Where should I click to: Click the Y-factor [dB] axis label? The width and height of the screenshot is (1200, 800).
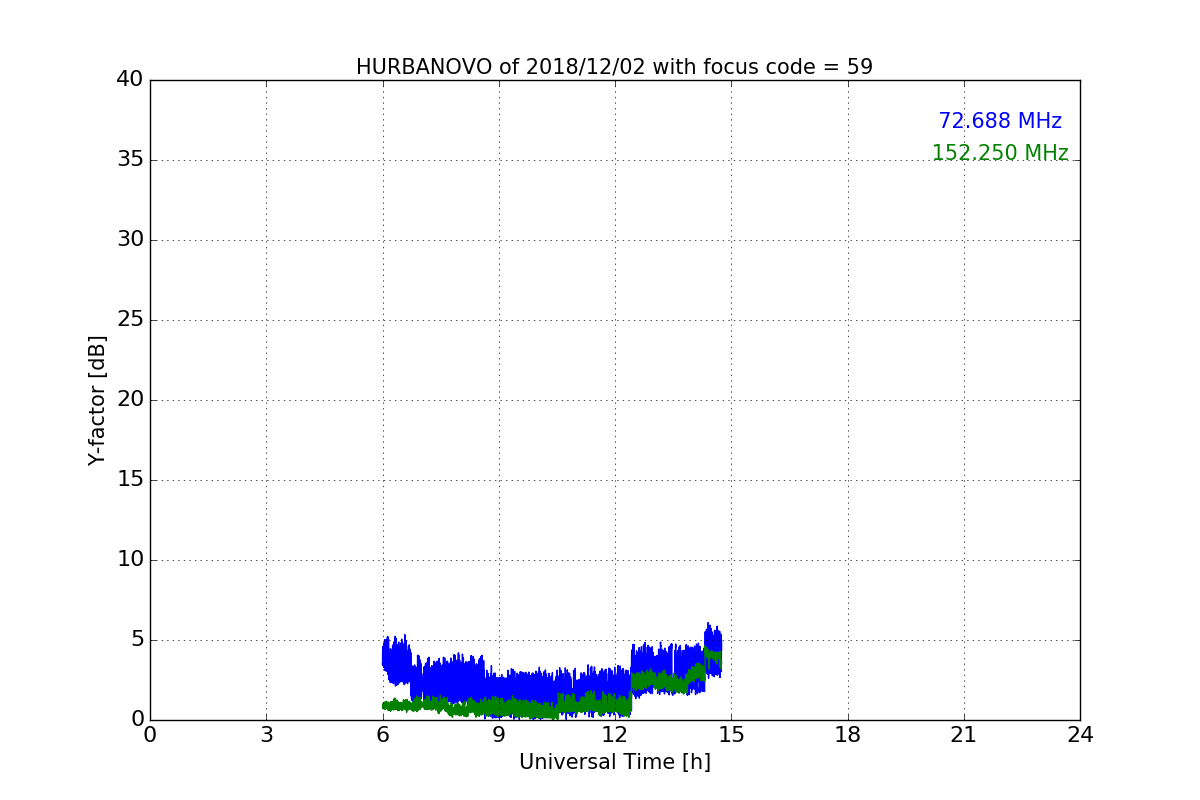97,400
